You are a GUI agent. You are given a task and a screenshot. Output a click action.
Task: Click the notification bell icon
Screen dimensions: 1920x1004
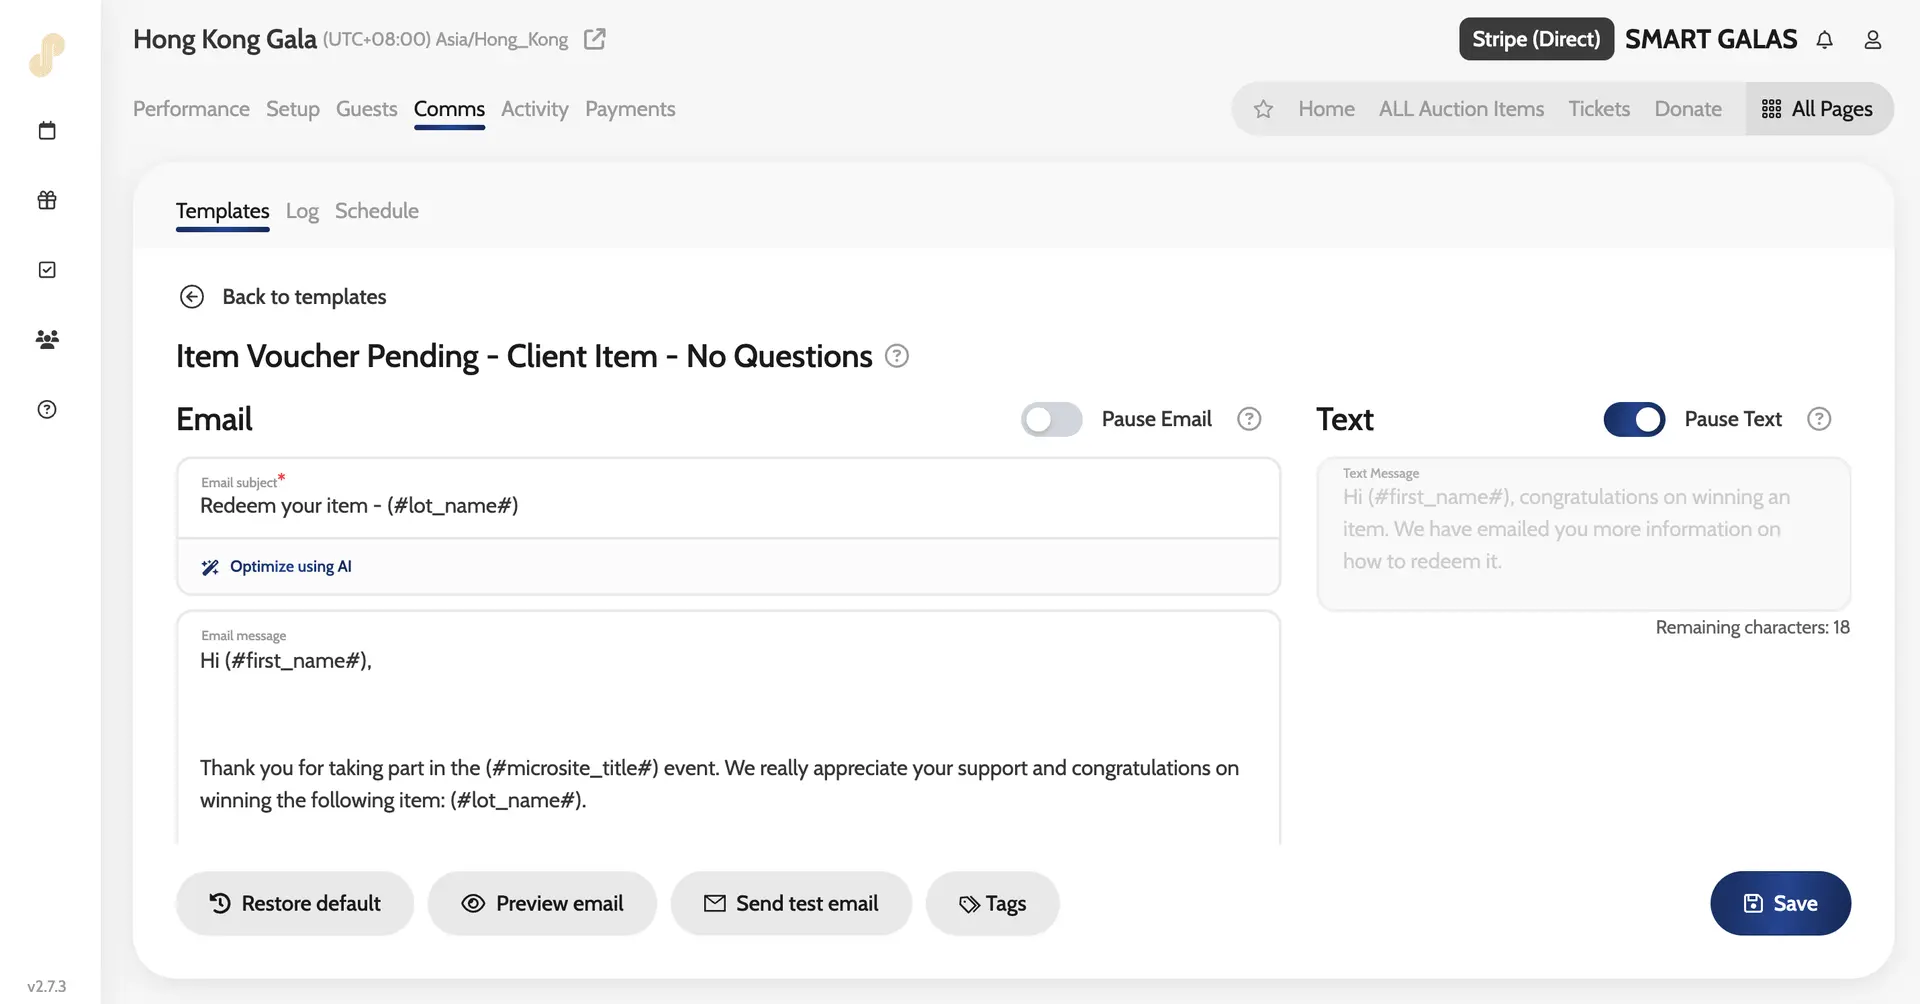tap(1824, 40)
